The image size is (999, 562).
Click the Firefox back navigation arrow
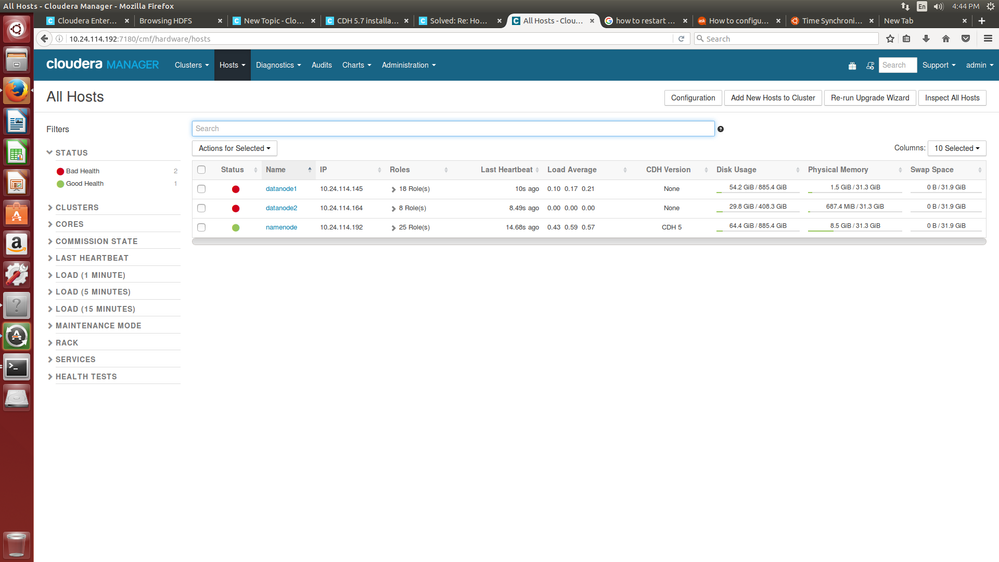[44, 39]
